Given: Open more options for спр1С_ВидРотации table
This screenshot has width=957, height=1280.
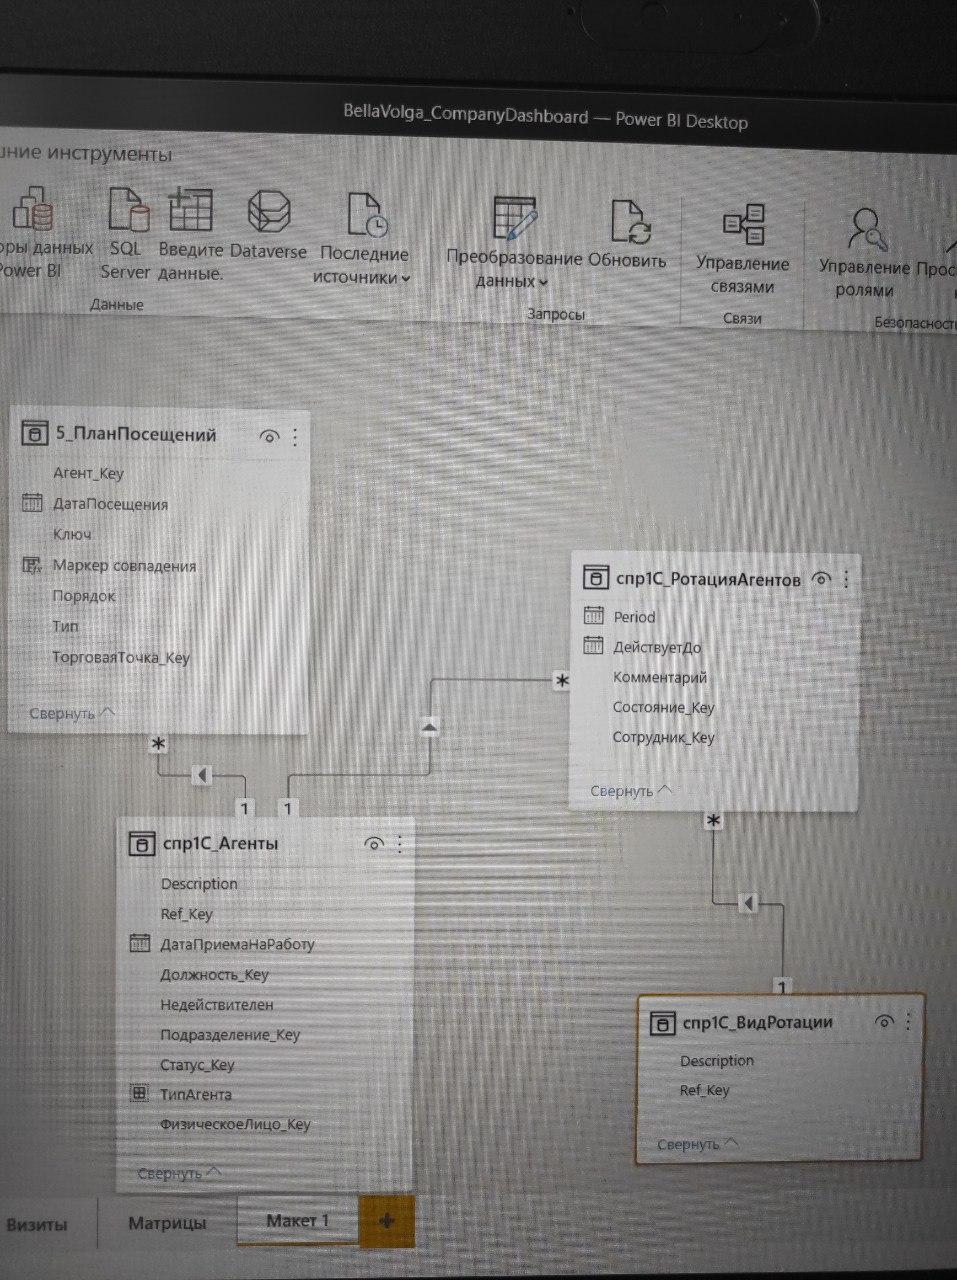Looking at the screenshot, I should 909,1022.
